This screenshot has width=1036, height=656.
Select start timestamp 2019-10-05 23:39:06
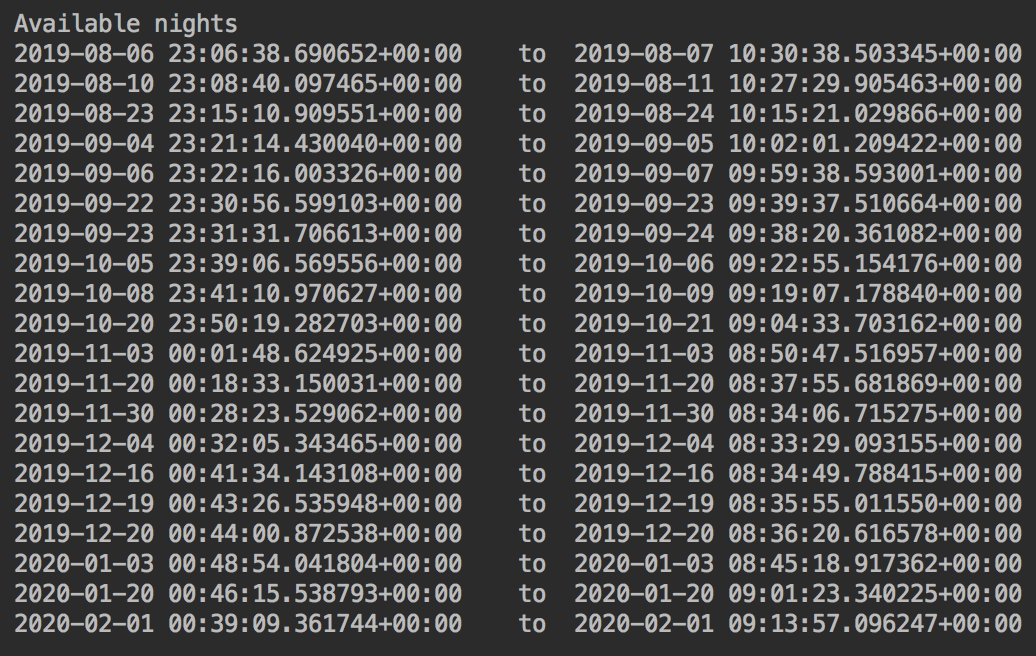238,264
